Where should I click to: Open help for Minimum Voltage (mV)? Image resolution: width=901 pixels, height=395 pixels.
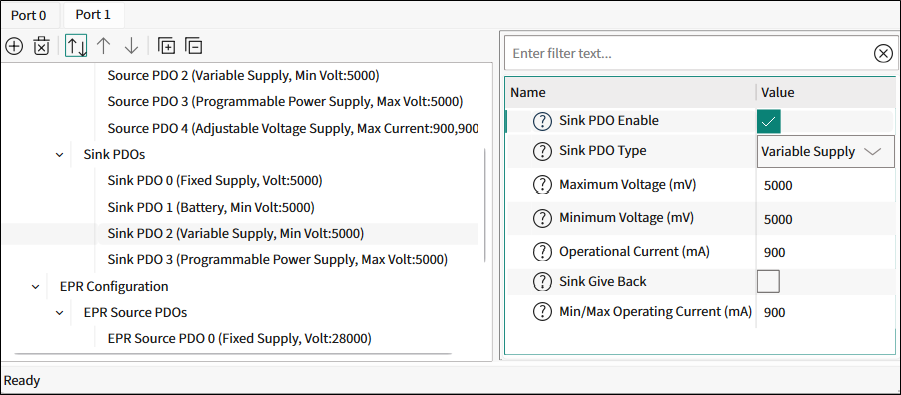coord(542,218)
